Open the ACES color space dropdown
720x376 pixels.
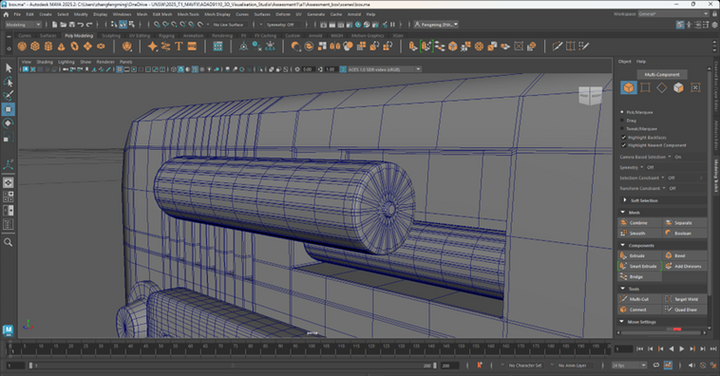pos(384,69)
